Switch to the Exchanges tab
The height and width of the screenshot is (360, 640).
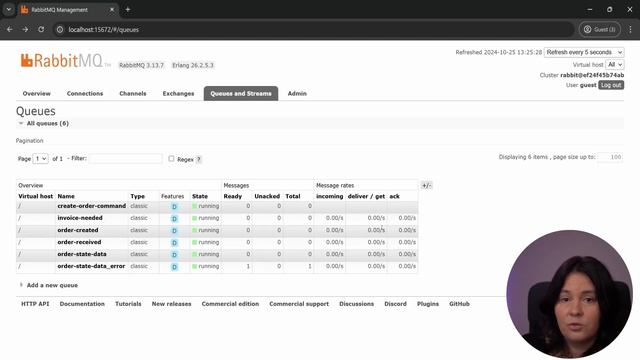pos(178,93)
